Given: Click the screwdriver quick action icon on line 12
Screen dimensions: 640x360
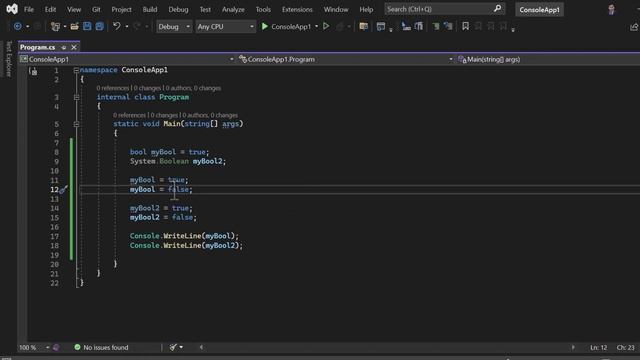Looking at the screenshot, I should tap(63, 190).
